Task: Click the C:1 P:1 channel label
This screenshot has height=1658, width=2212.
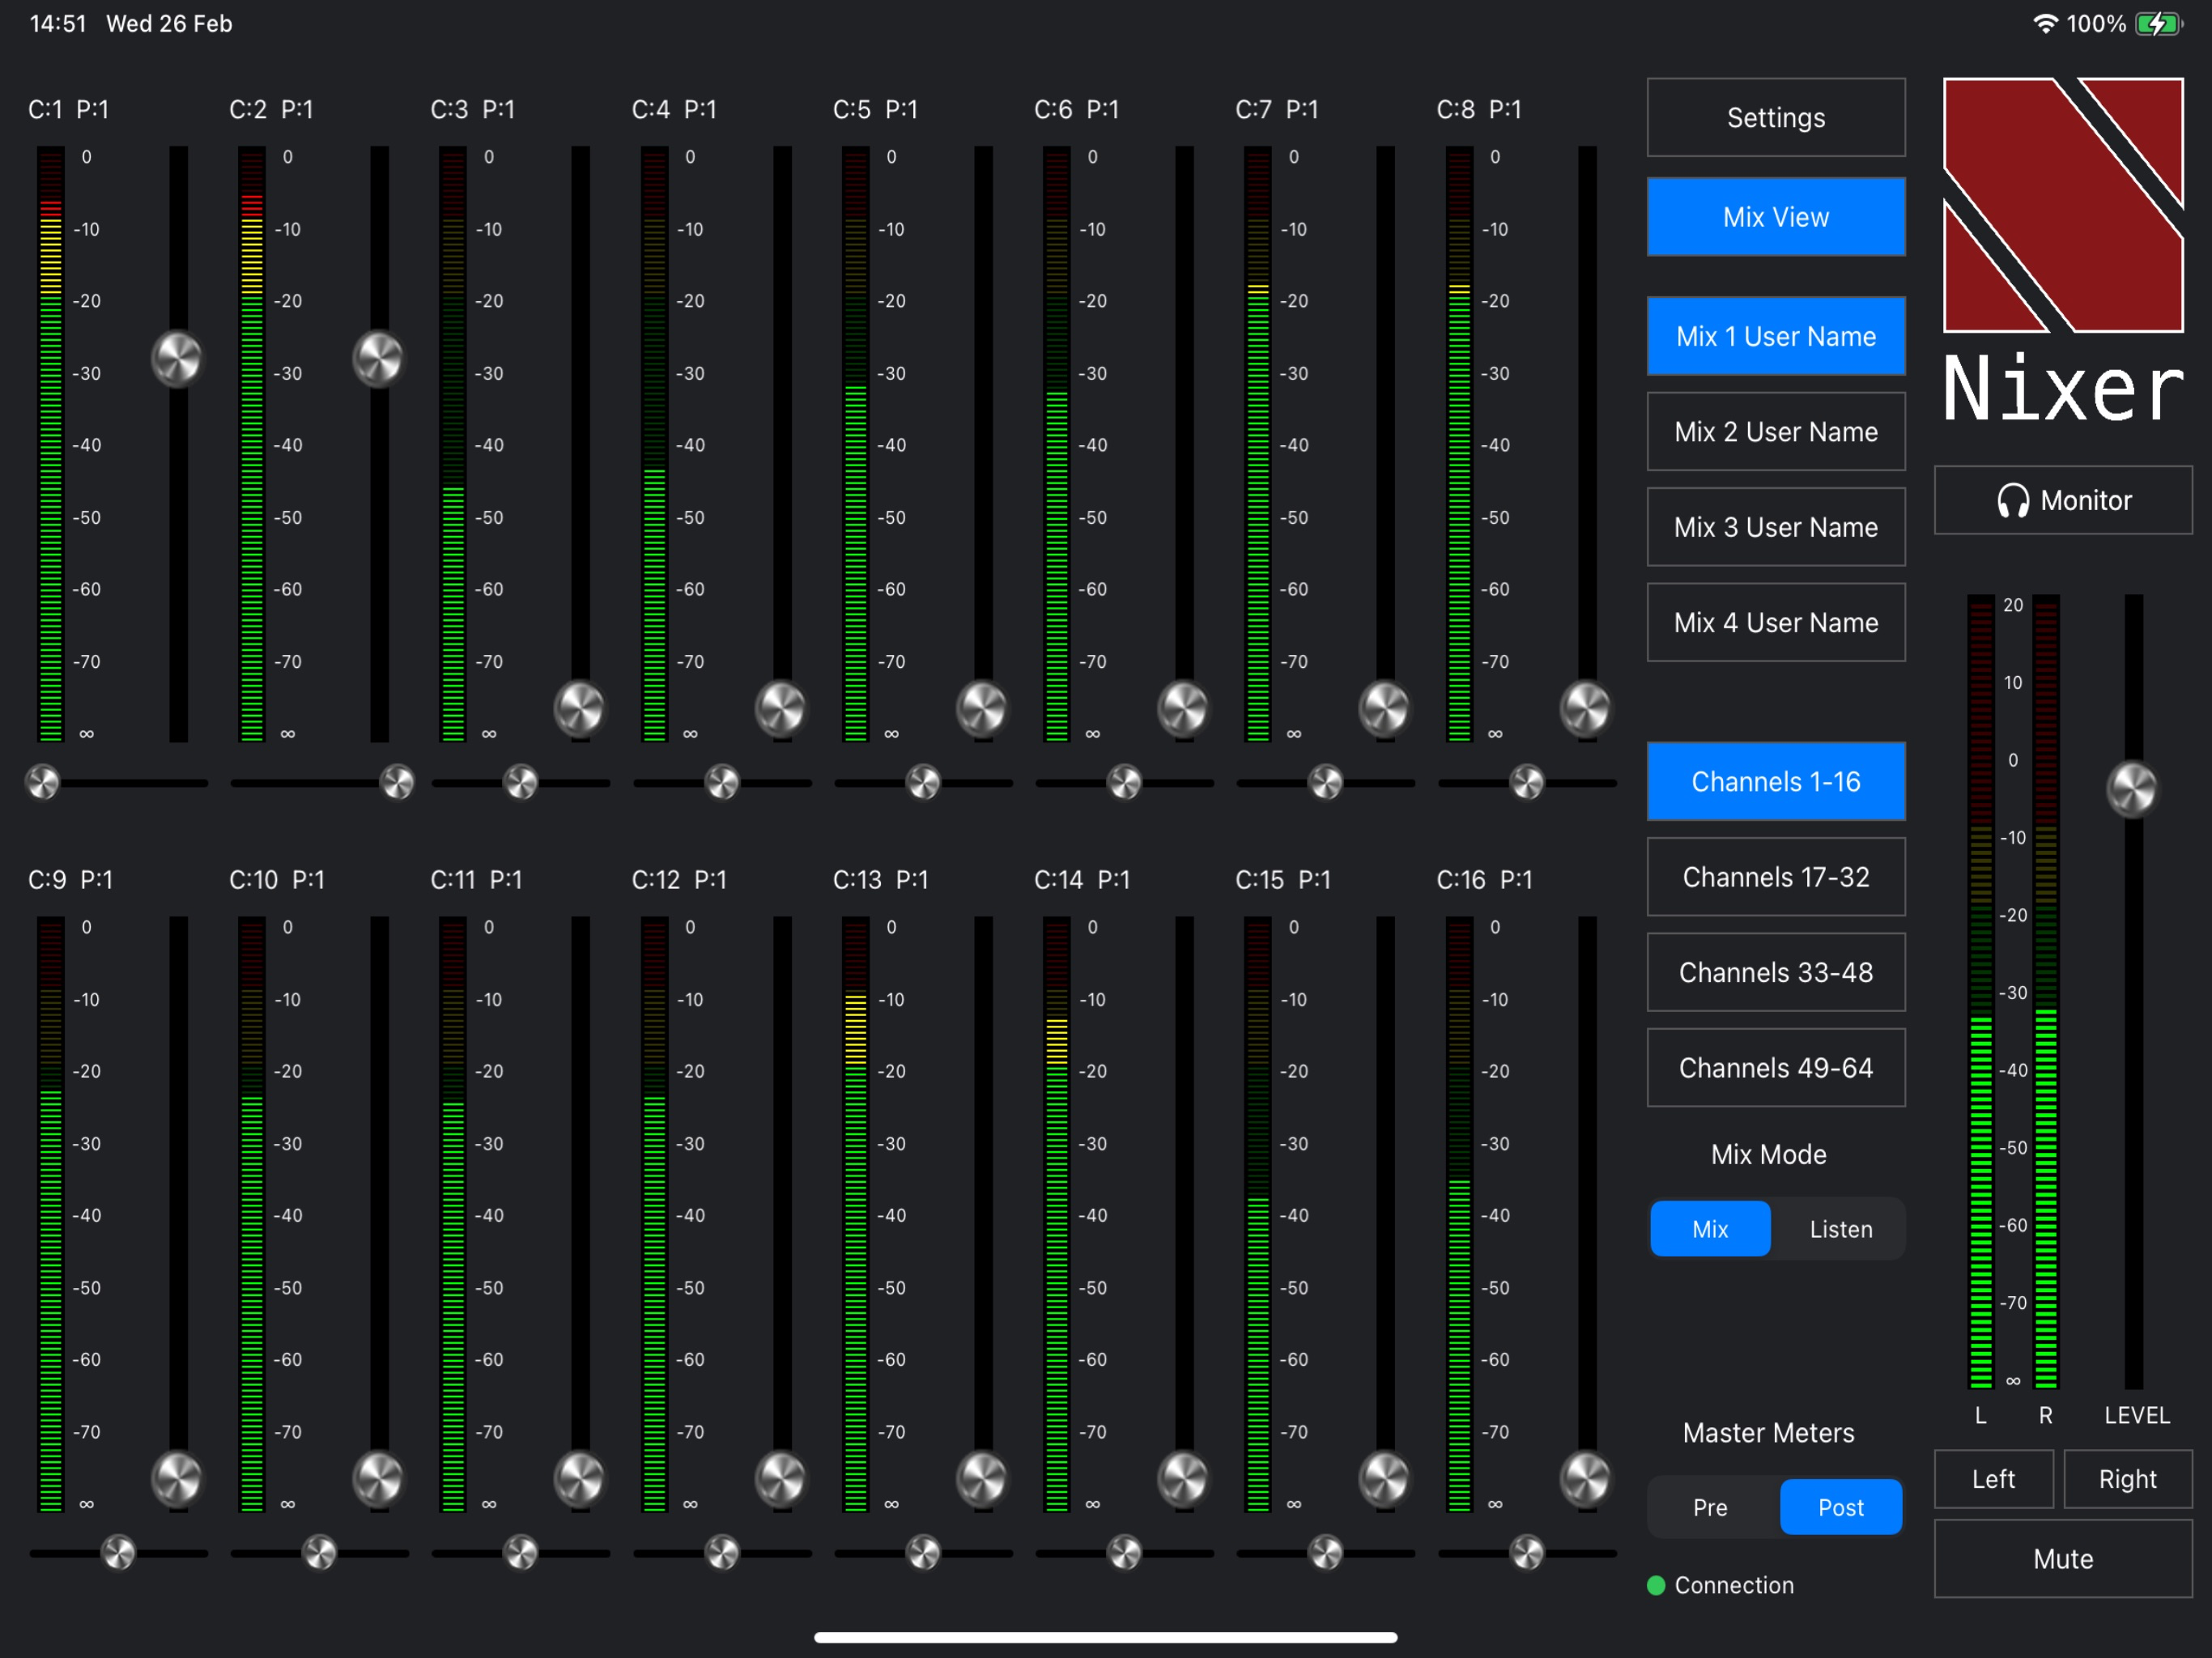Action: pyautogui.click(x=68, y=109)
